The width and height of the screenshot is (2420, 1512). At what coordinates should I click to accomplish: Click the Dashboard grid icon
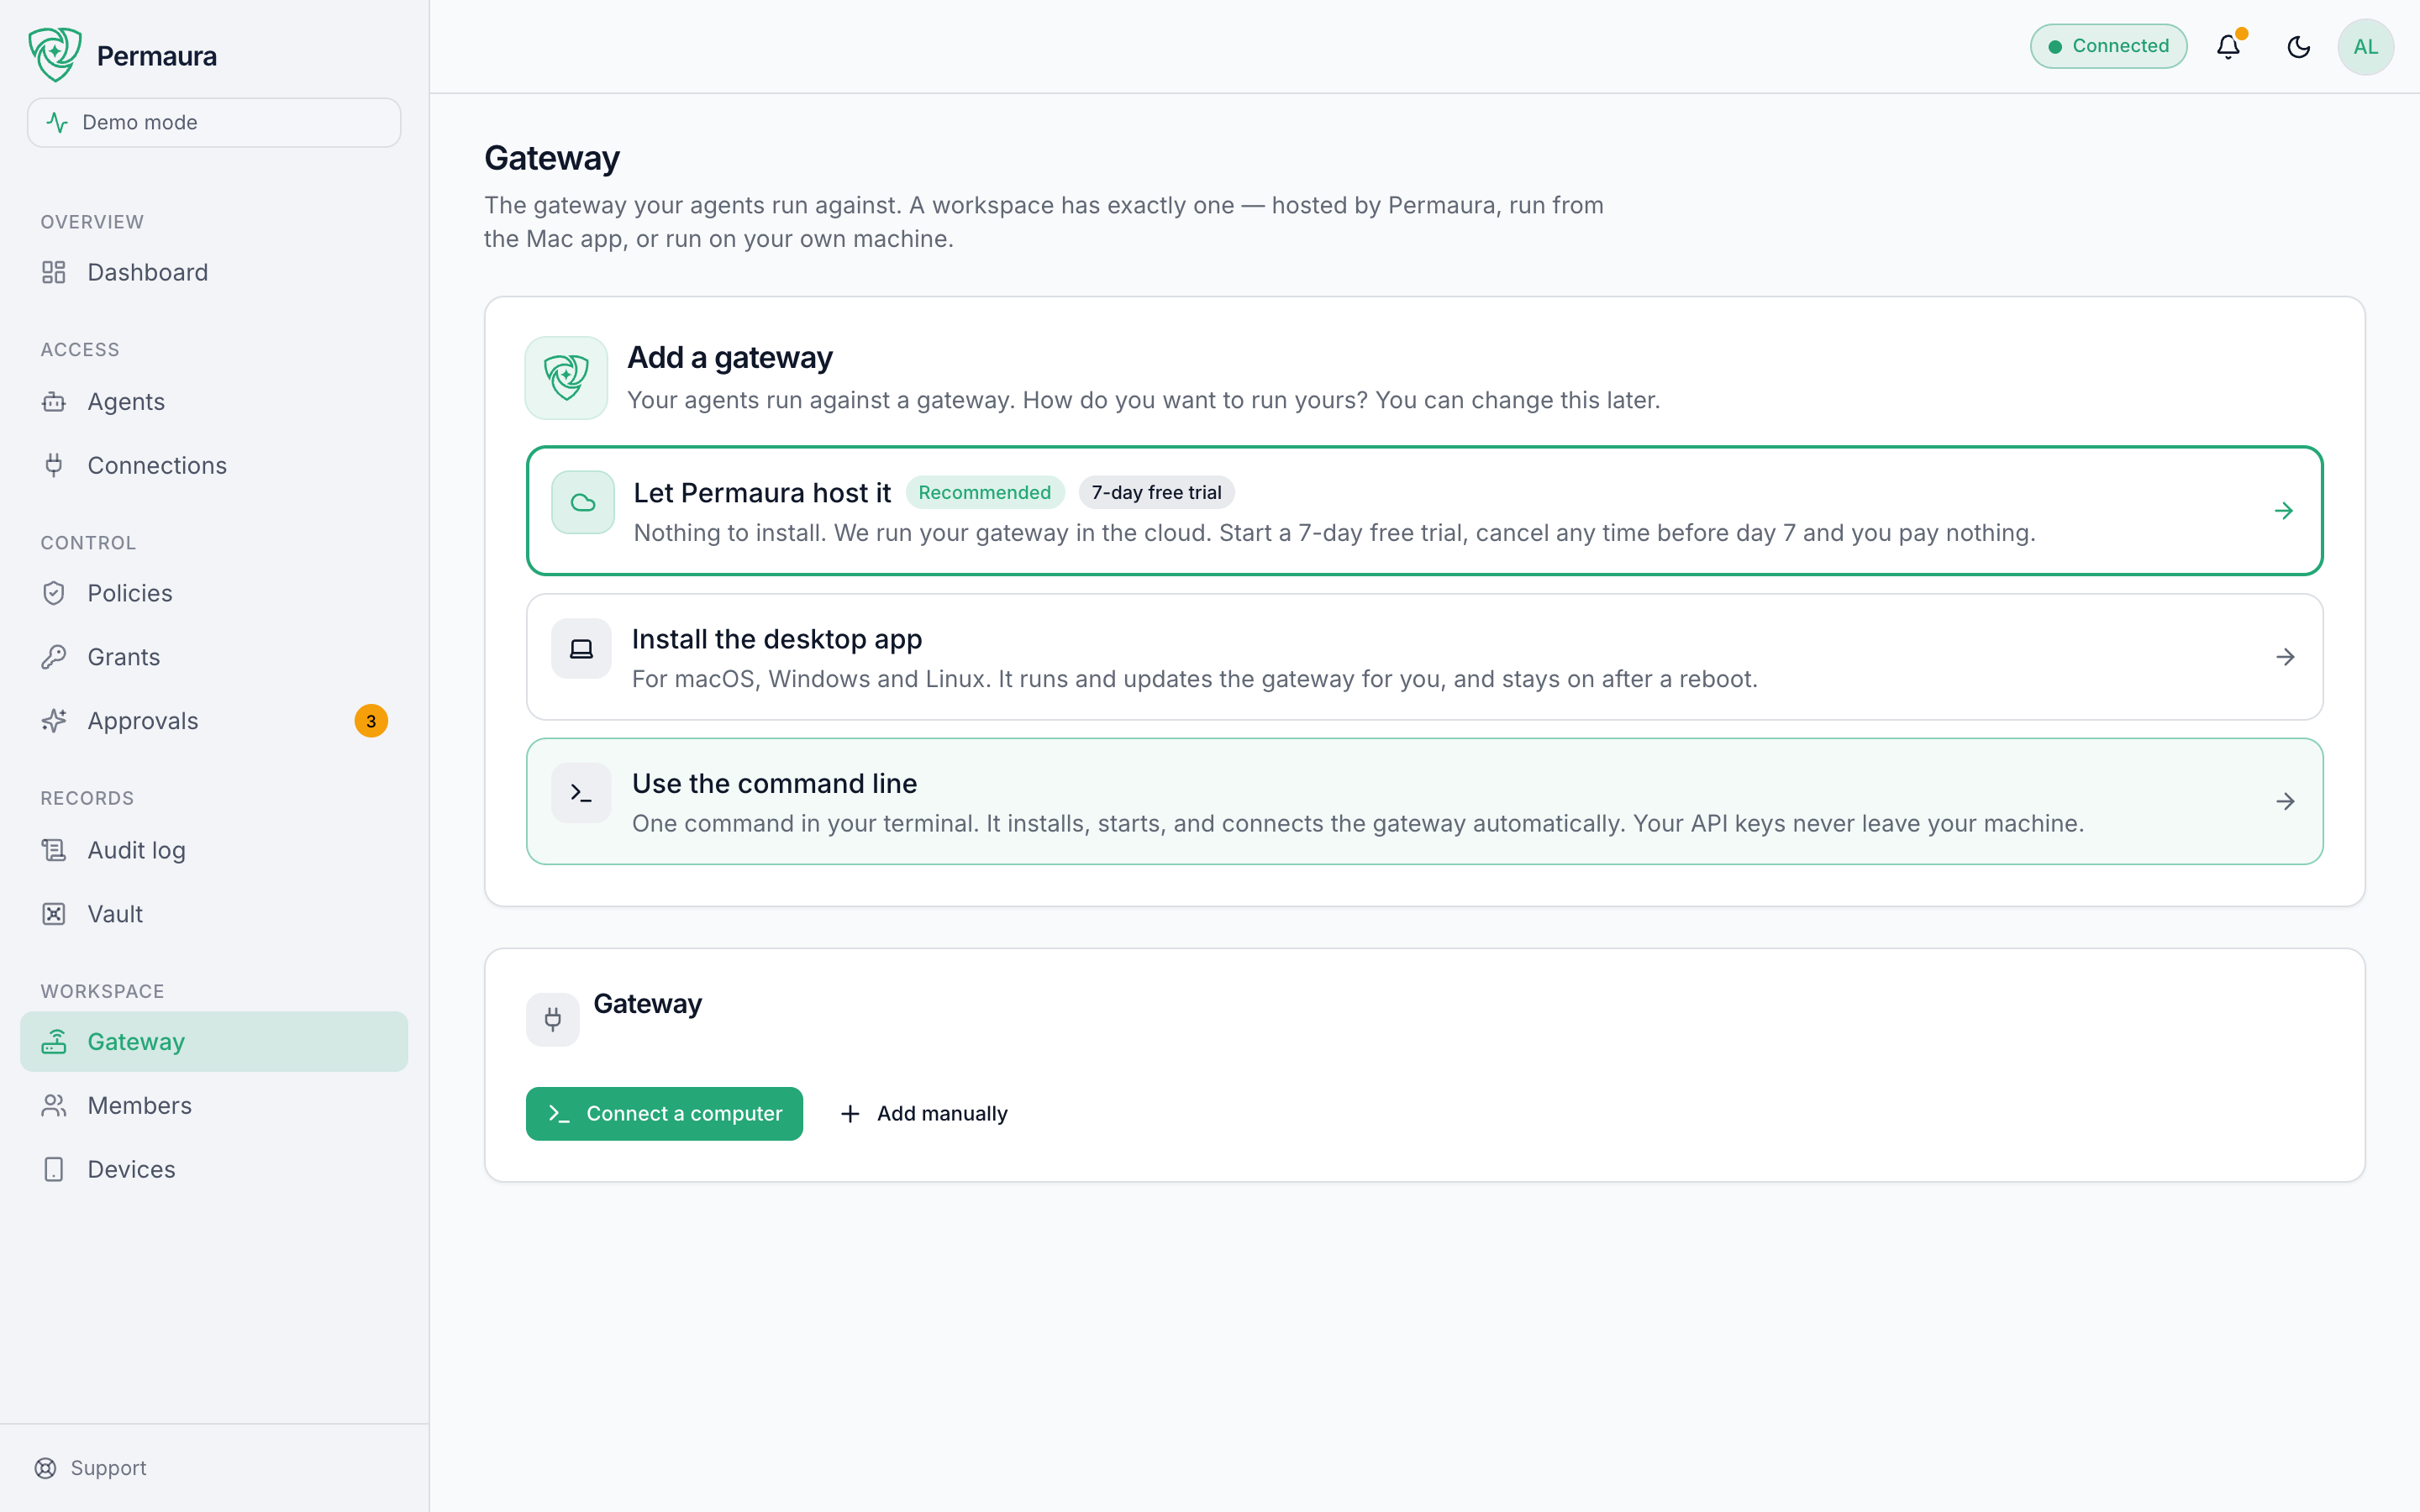(54, 272)
